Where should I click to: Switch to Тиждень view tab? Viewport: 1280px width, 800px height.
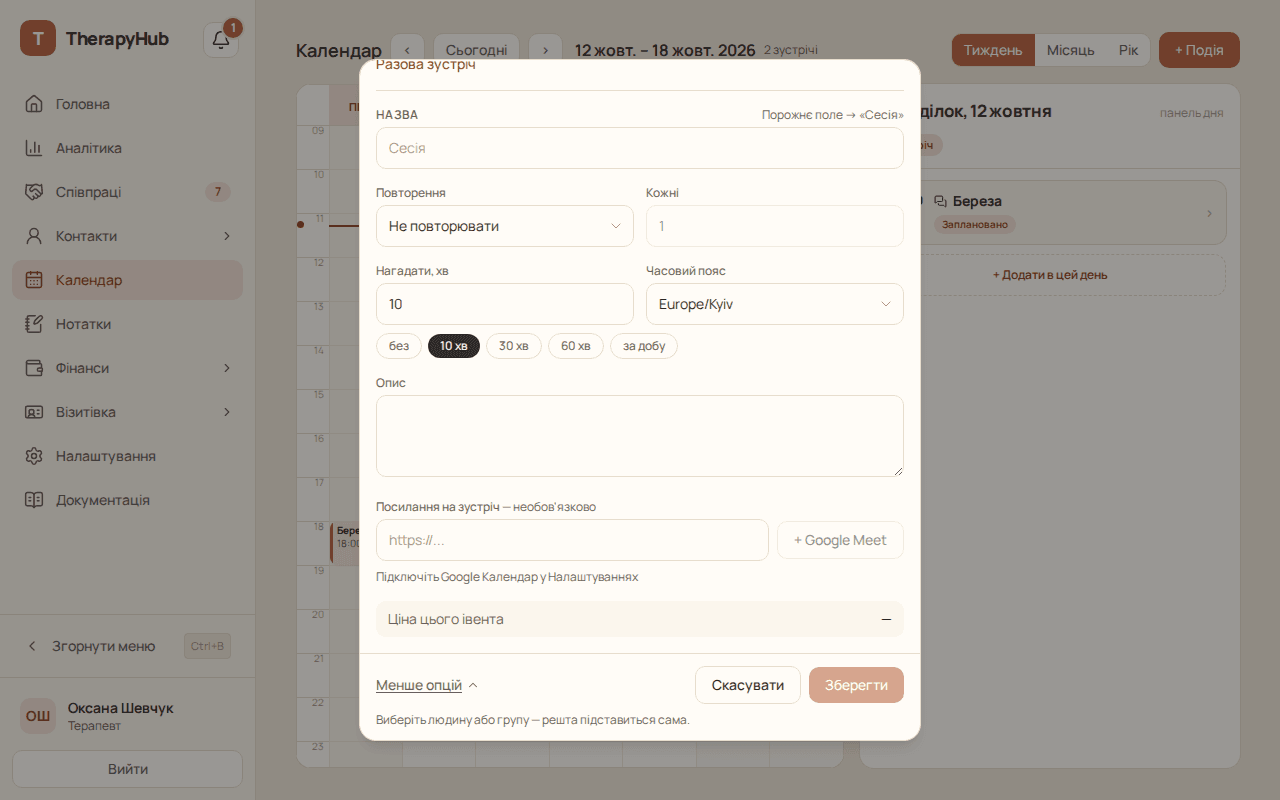click(x=993, y=50)
